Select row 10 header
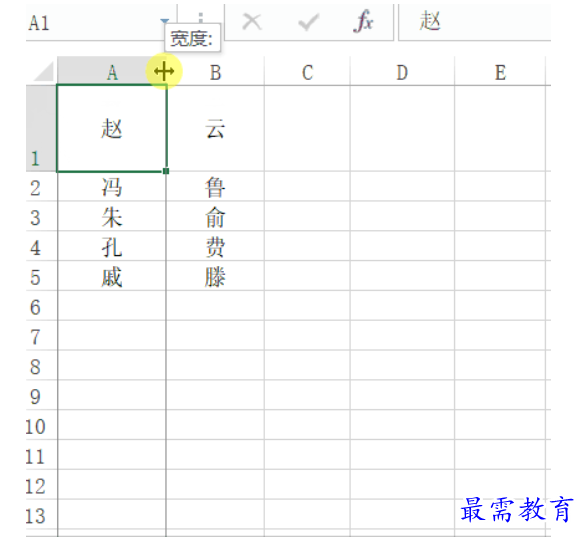582x541 pixels. pos(41,425)
